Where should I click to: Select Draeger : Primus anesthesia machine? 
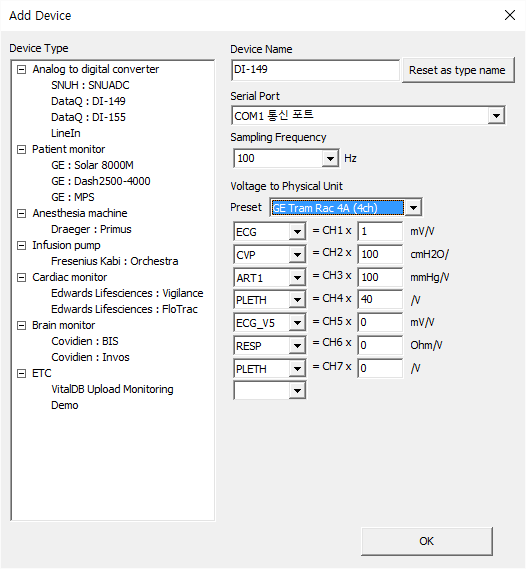(91, 229)
